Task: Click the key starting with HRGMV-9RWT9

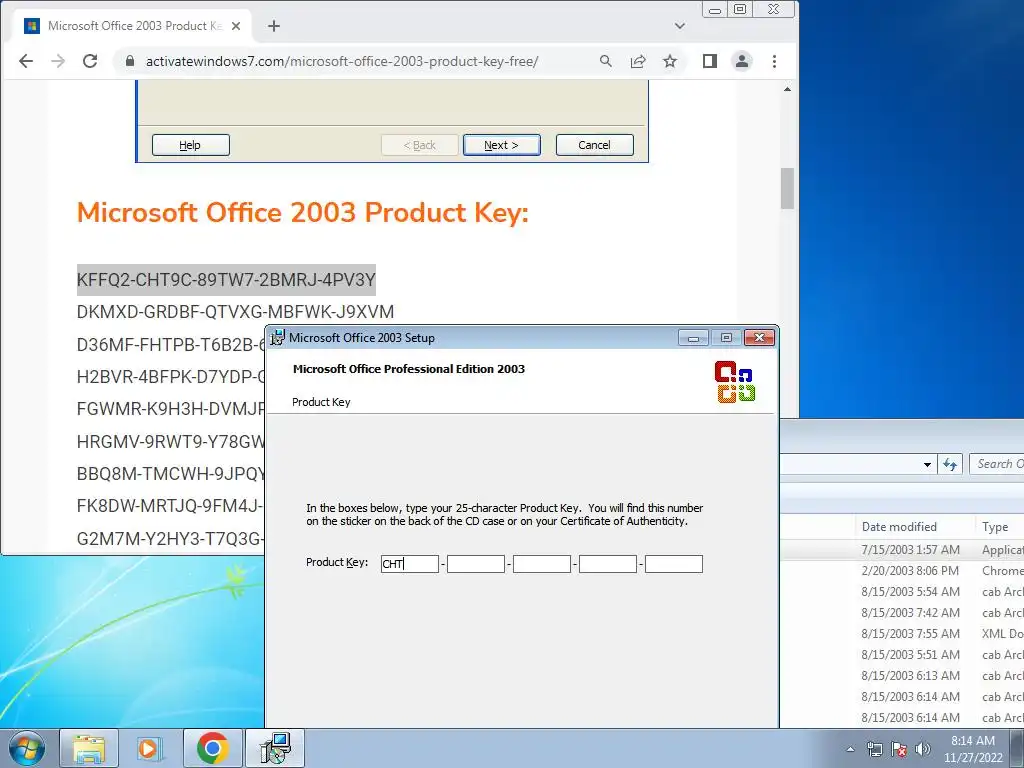Action: (x=170, y=441)
